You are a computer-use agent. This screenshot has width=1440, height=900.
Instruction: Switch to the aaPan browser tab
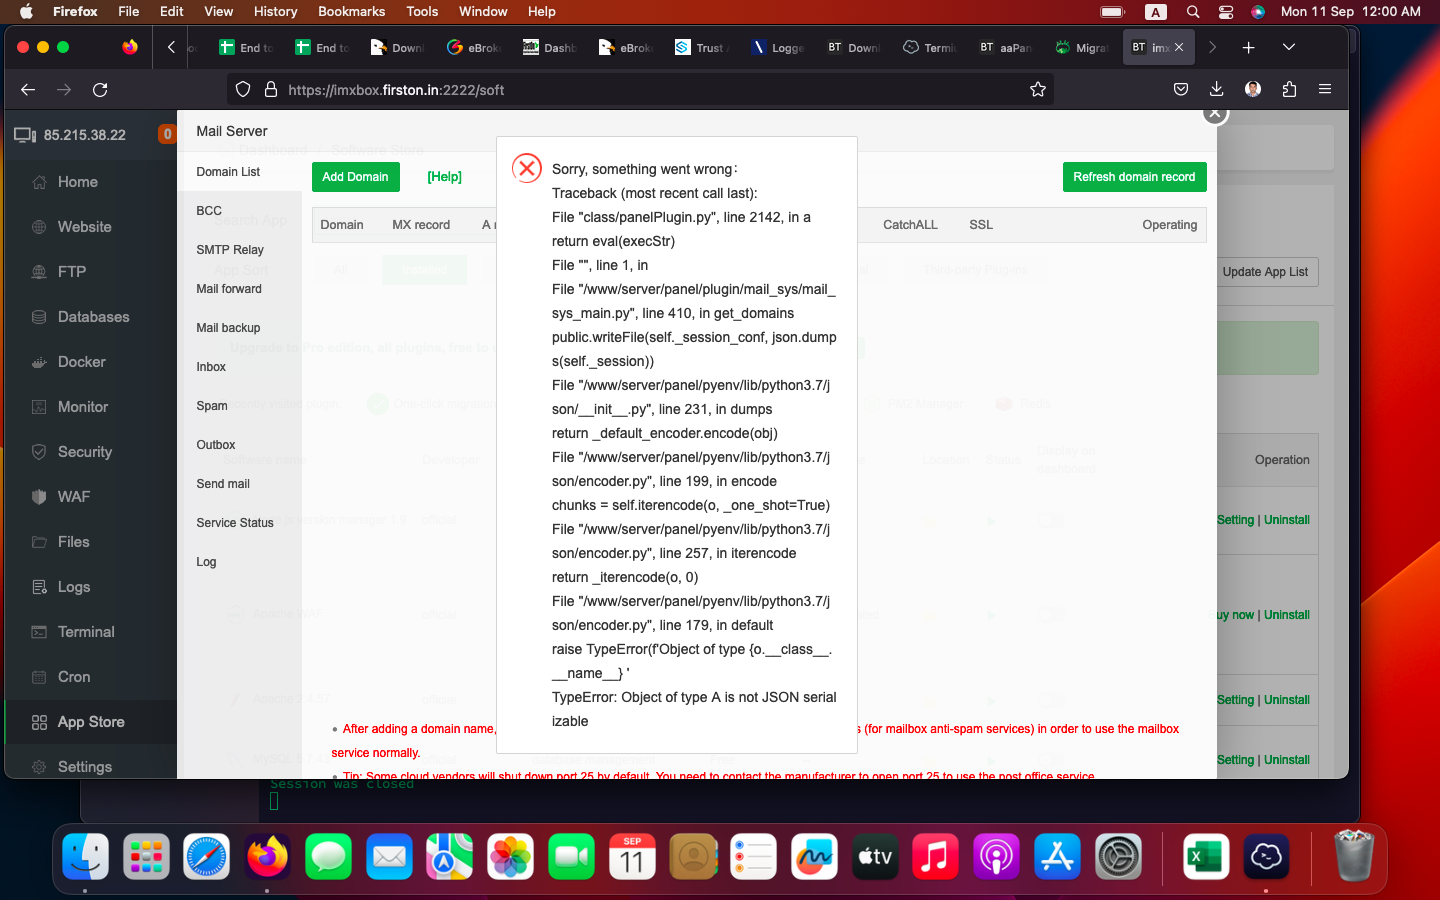(1005, 47)
